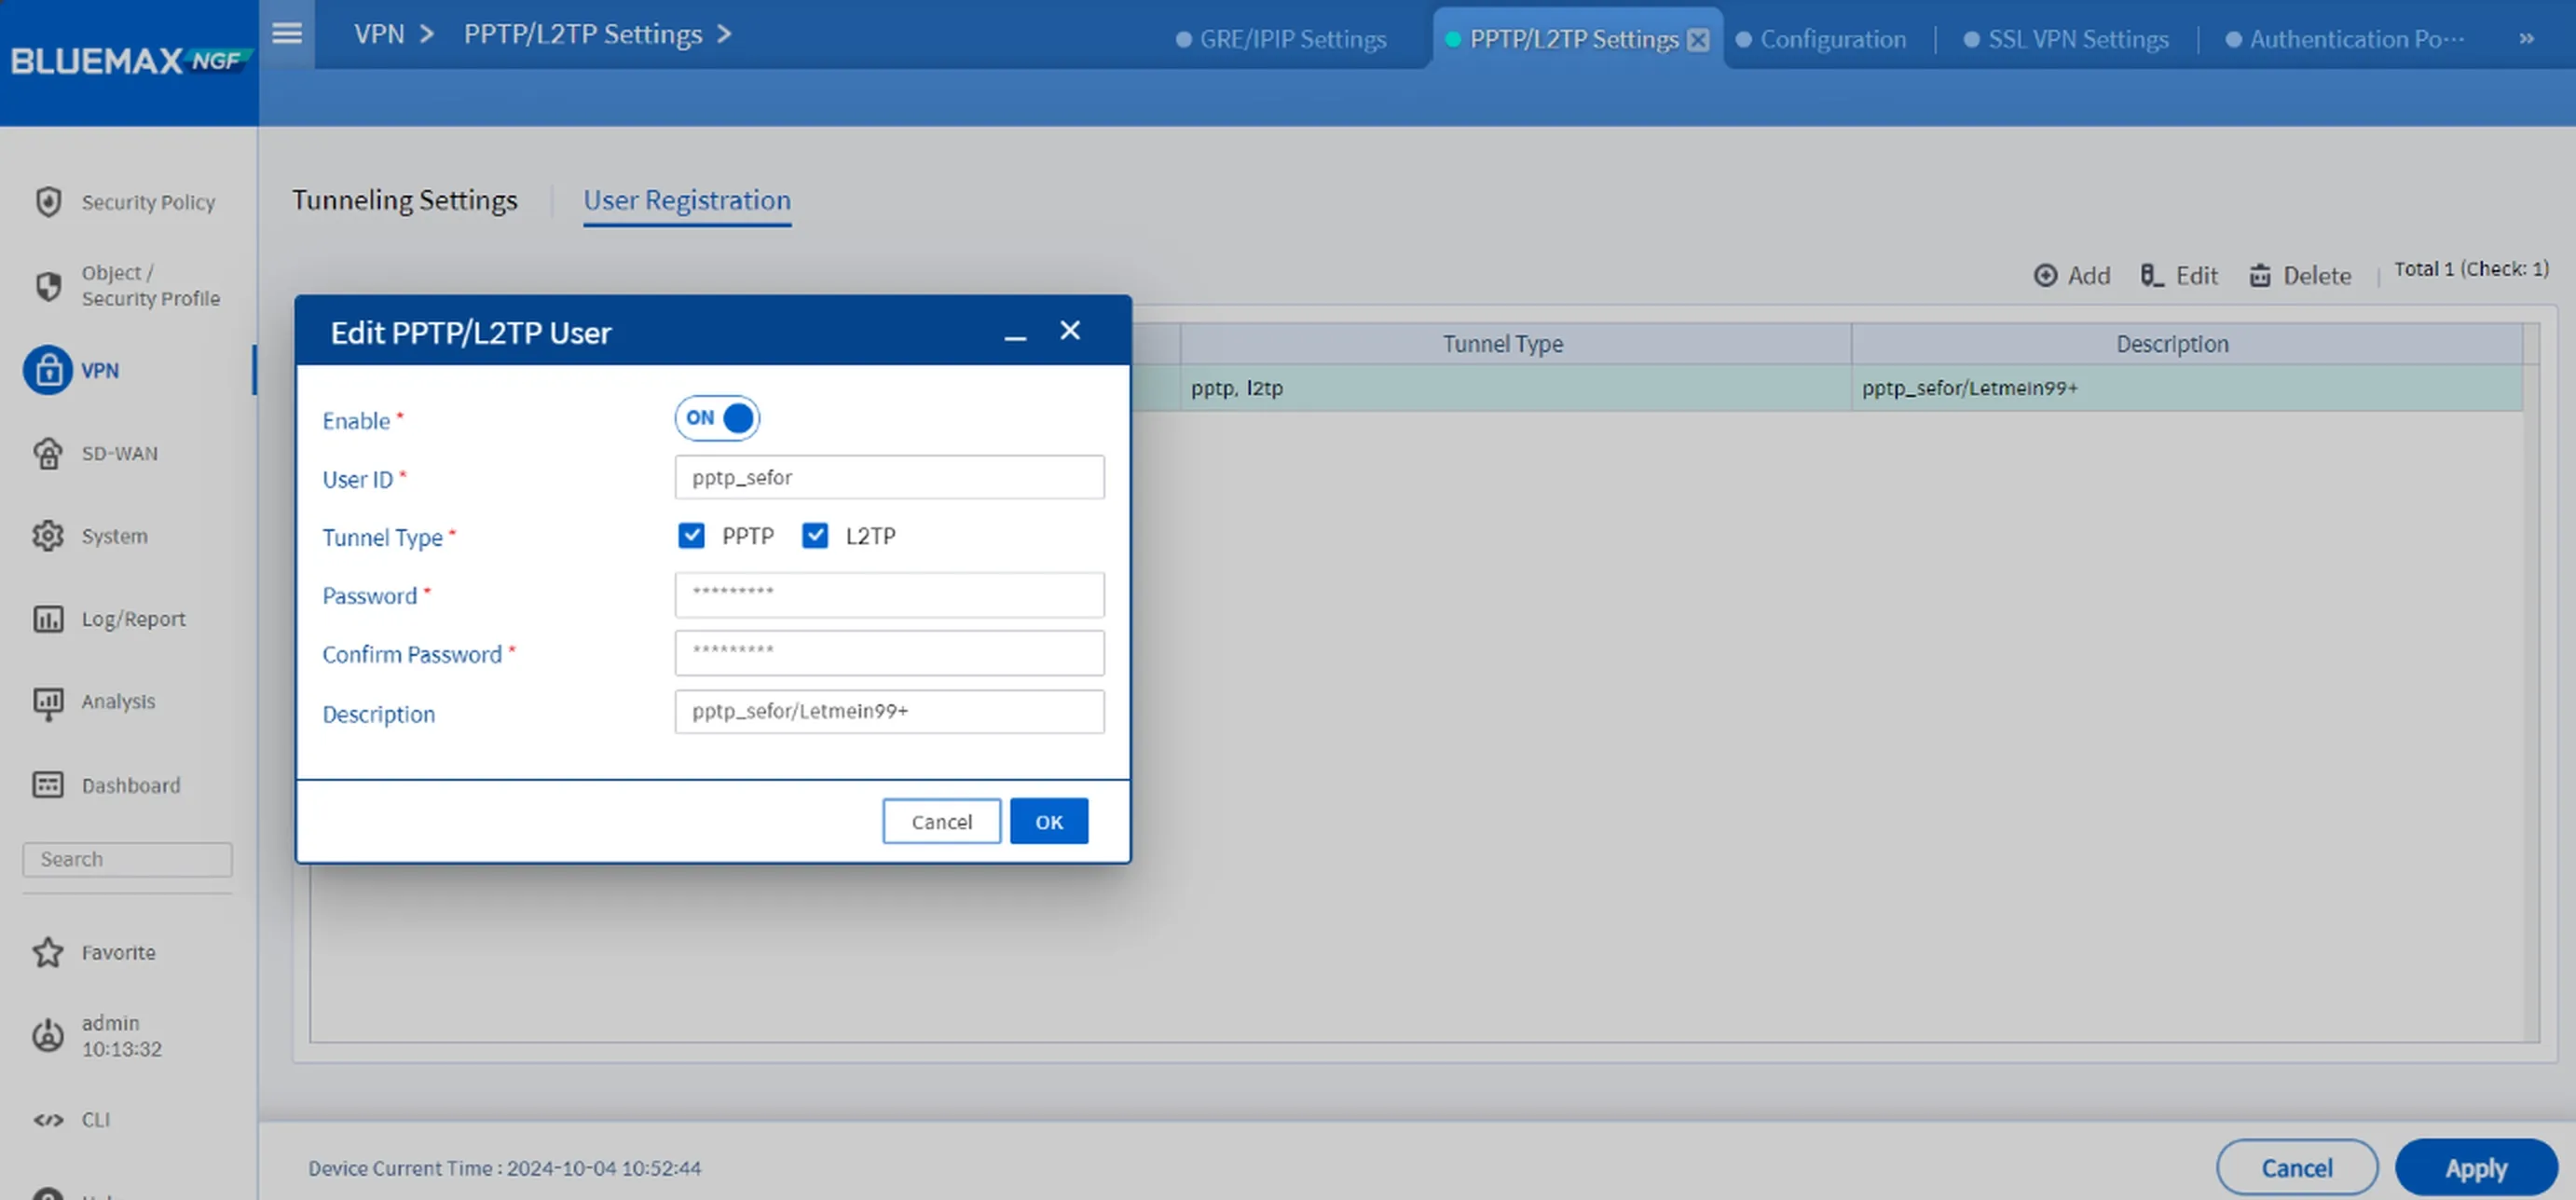Click the Add plus icon

[2045, 275]
